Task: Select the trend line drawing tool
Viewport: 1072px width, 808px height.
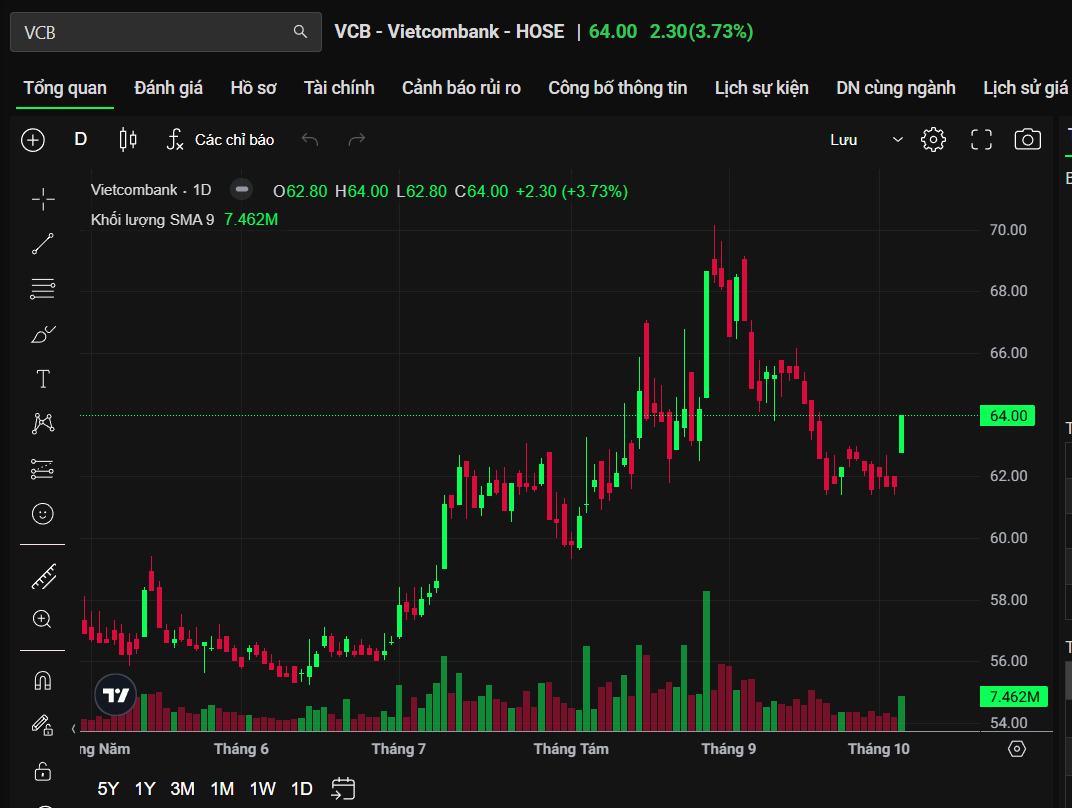Action: pyautogui.click(x=43, y=243)
